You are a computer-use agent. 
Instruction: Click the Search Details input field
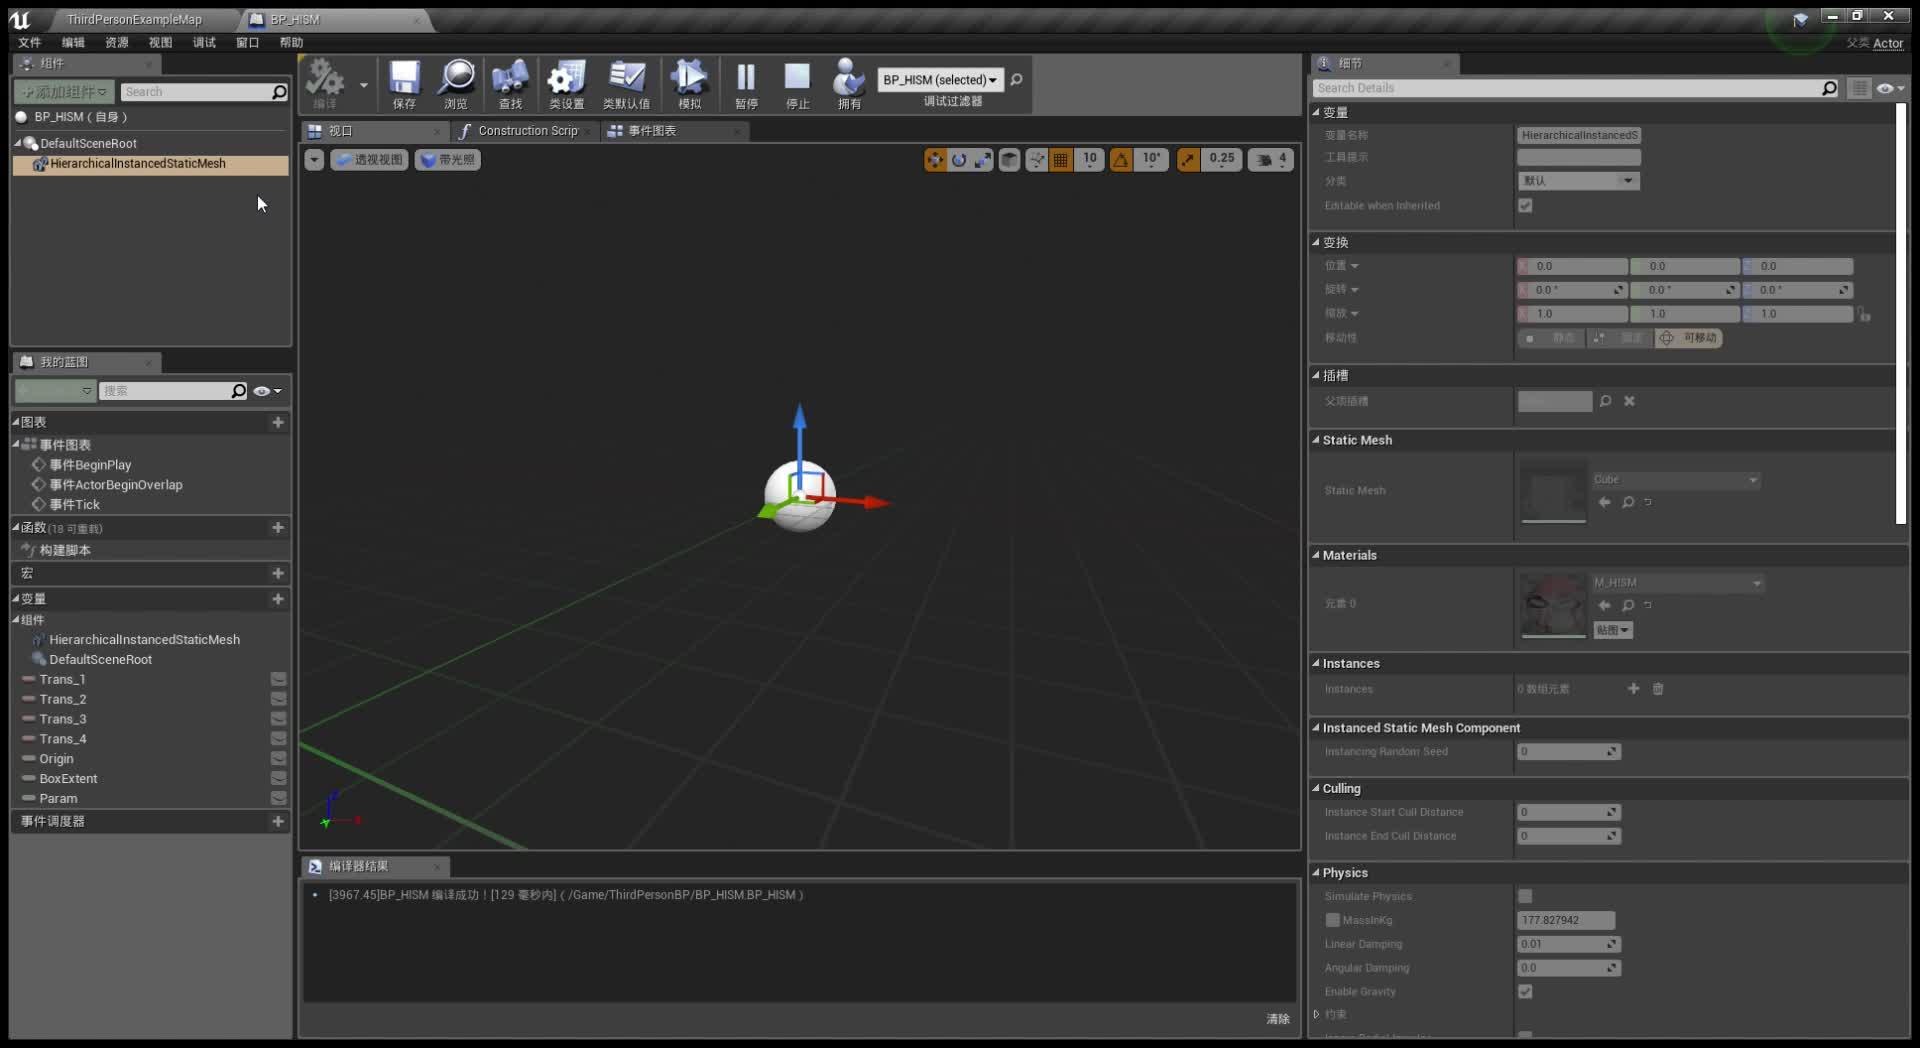click(1570, 88)
